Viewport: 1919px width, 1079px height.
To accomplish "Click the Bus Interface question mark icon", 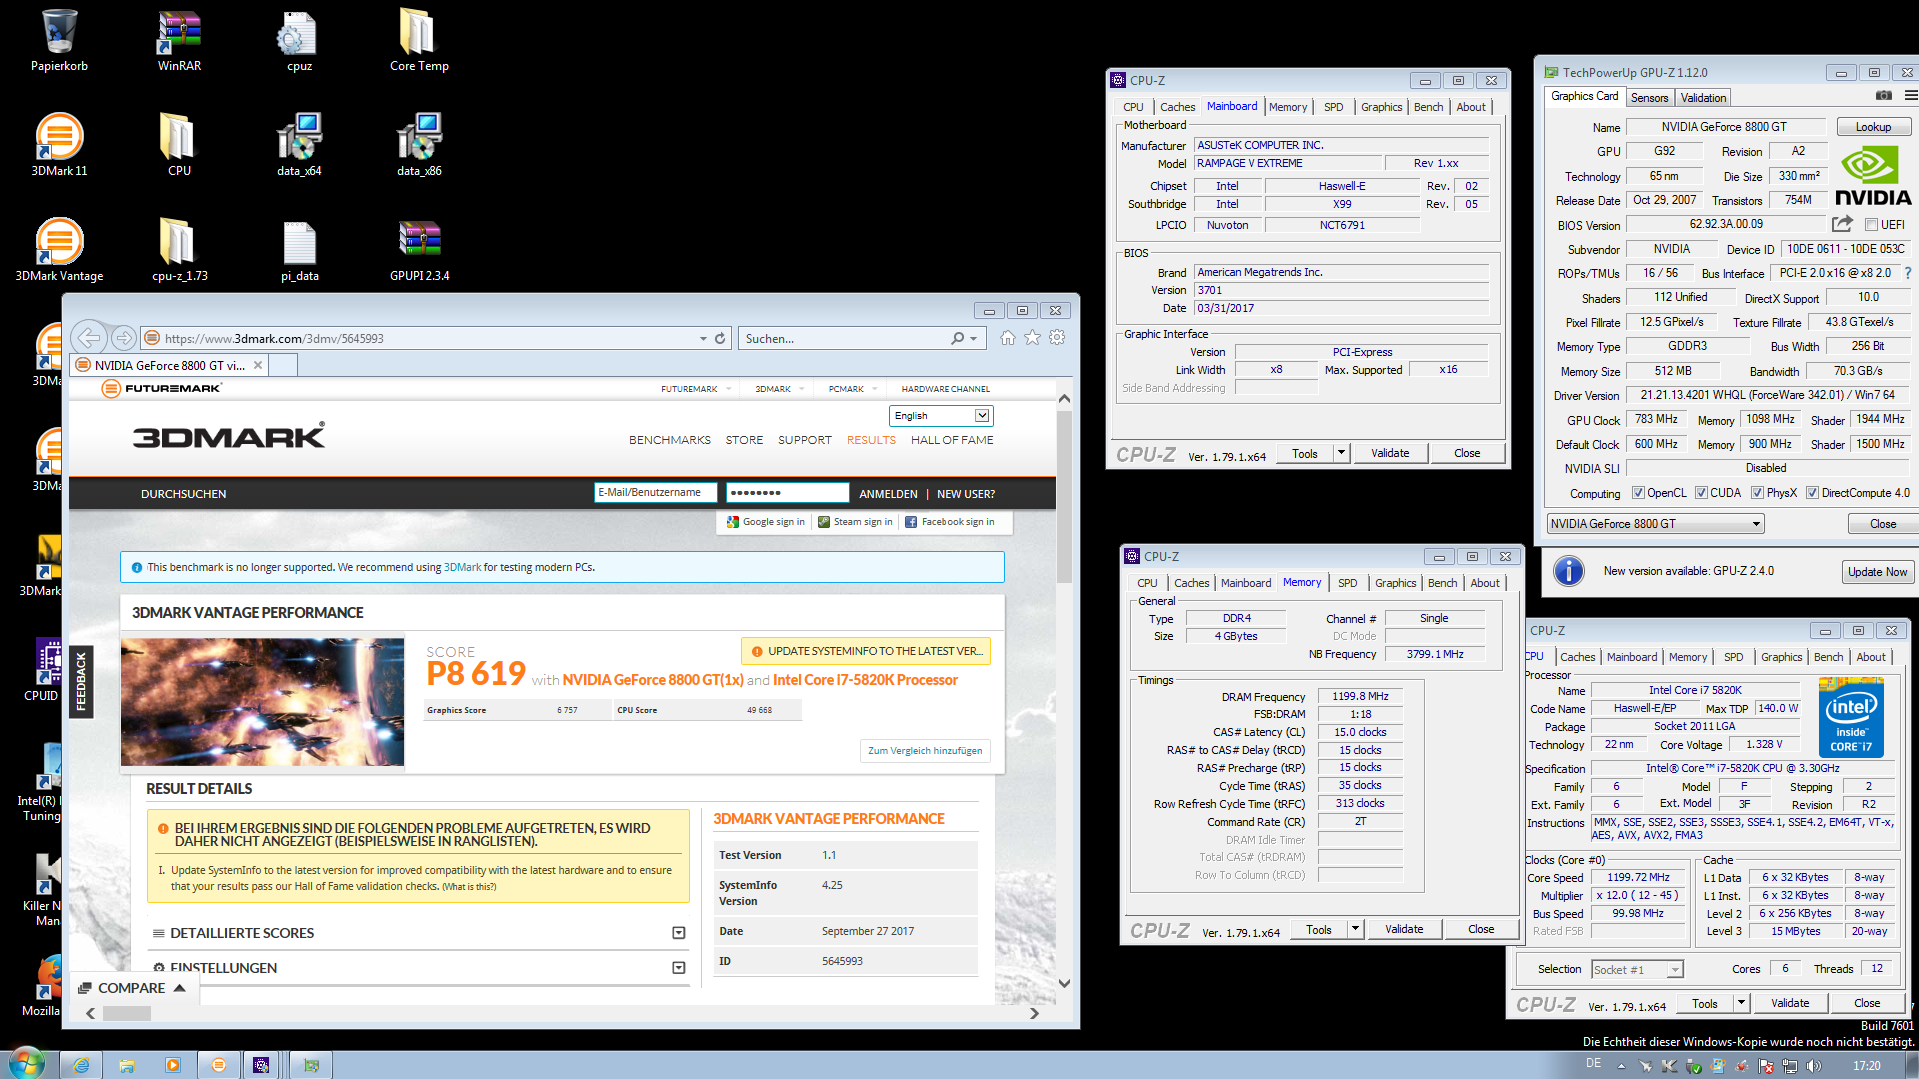I will coord(1907,273).
